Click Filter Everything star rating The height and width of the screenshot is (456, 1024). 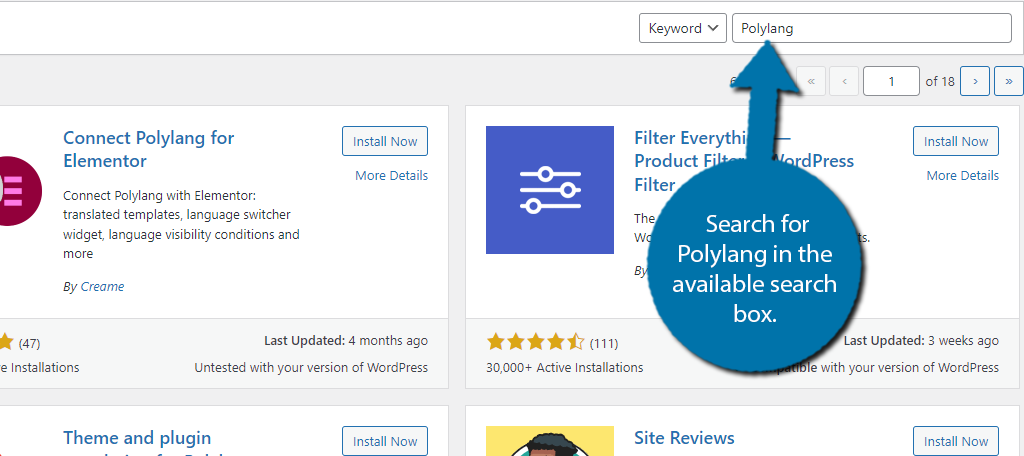click(x=536, y=342)
